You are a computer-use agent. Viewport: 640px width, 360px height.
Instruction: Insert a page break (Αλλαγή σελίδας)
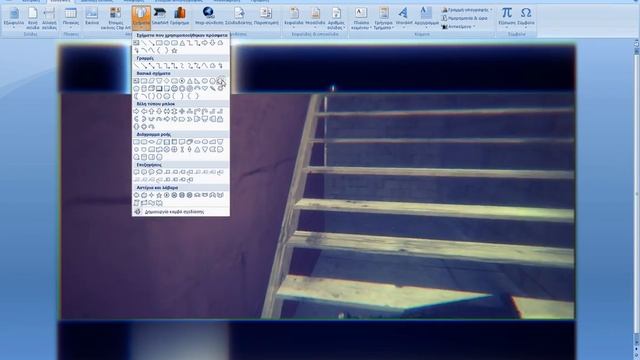(49, 19)
